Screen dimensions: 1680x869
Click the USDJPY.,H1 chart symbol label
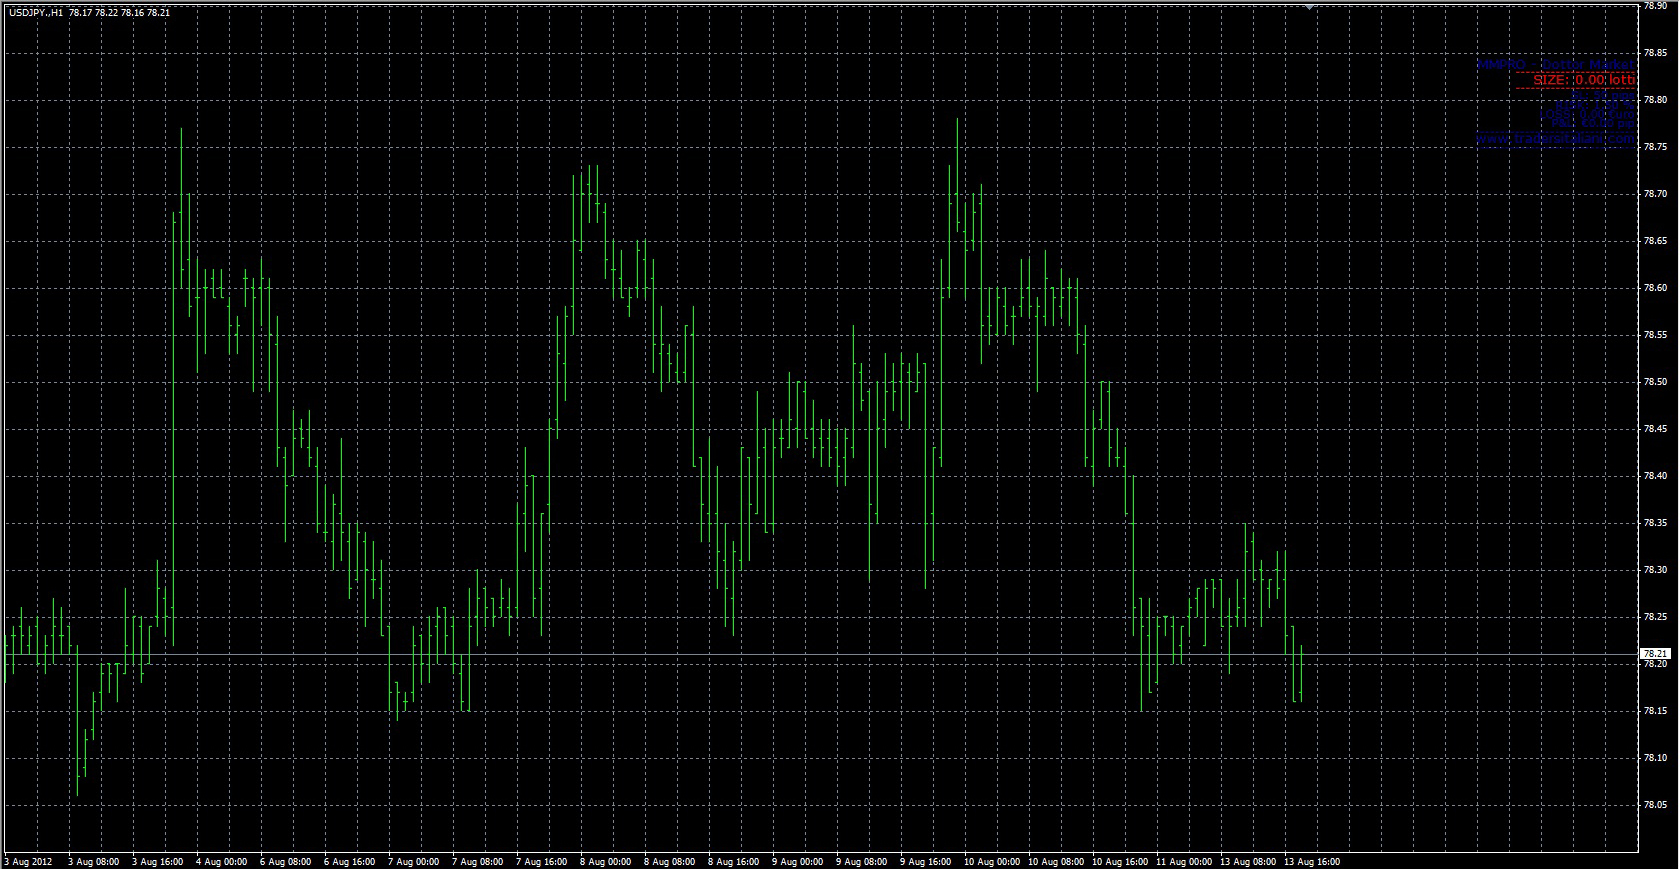tap(36, 13)
